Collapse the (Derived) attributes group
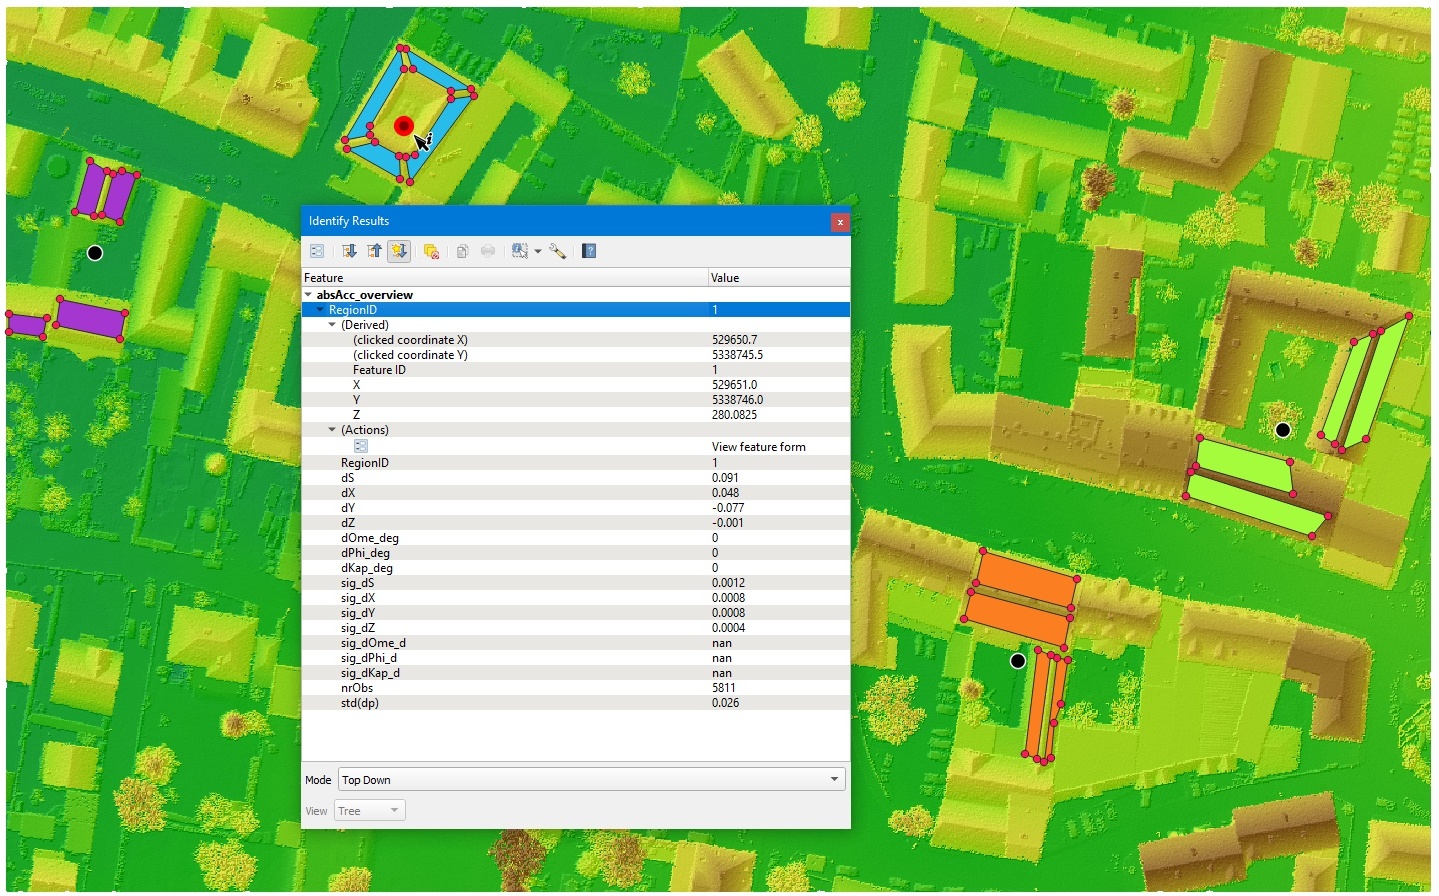The width and height of the screenshot is (1439, 896). 332,325
